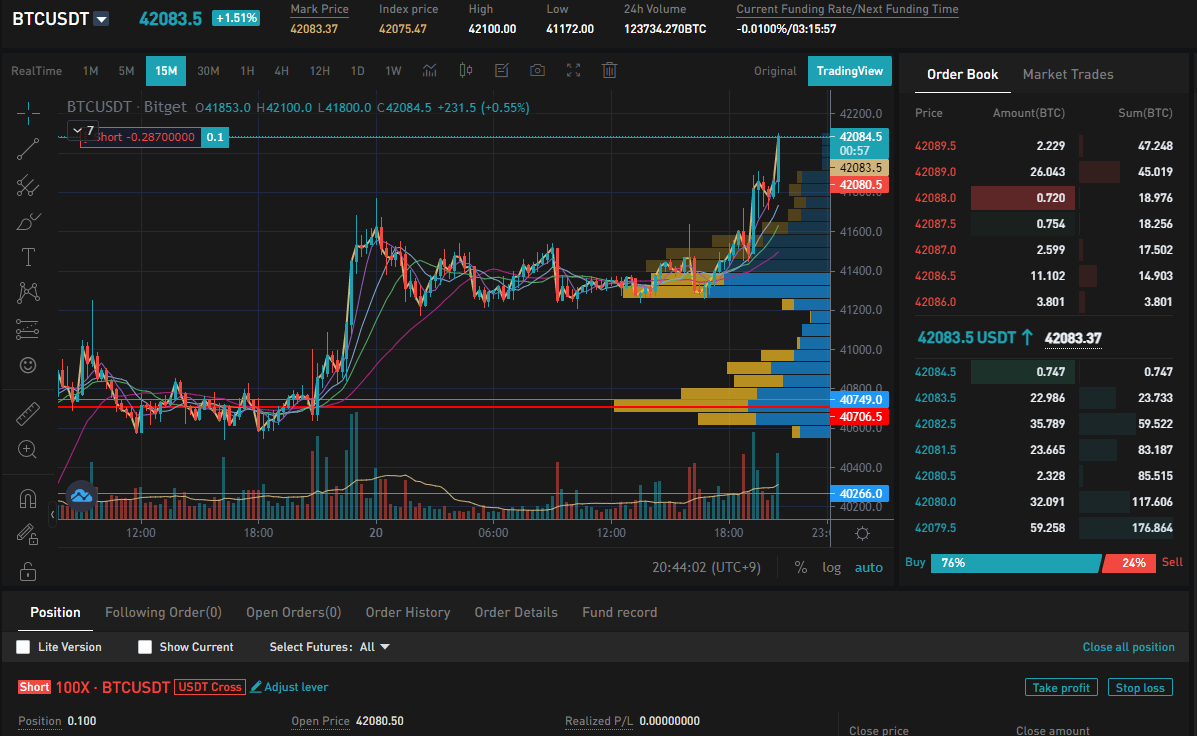The width and height of the screenshot is (1197, 736).
Task: Open the Following Order(0) tab
Action: (x=163, y=612)
